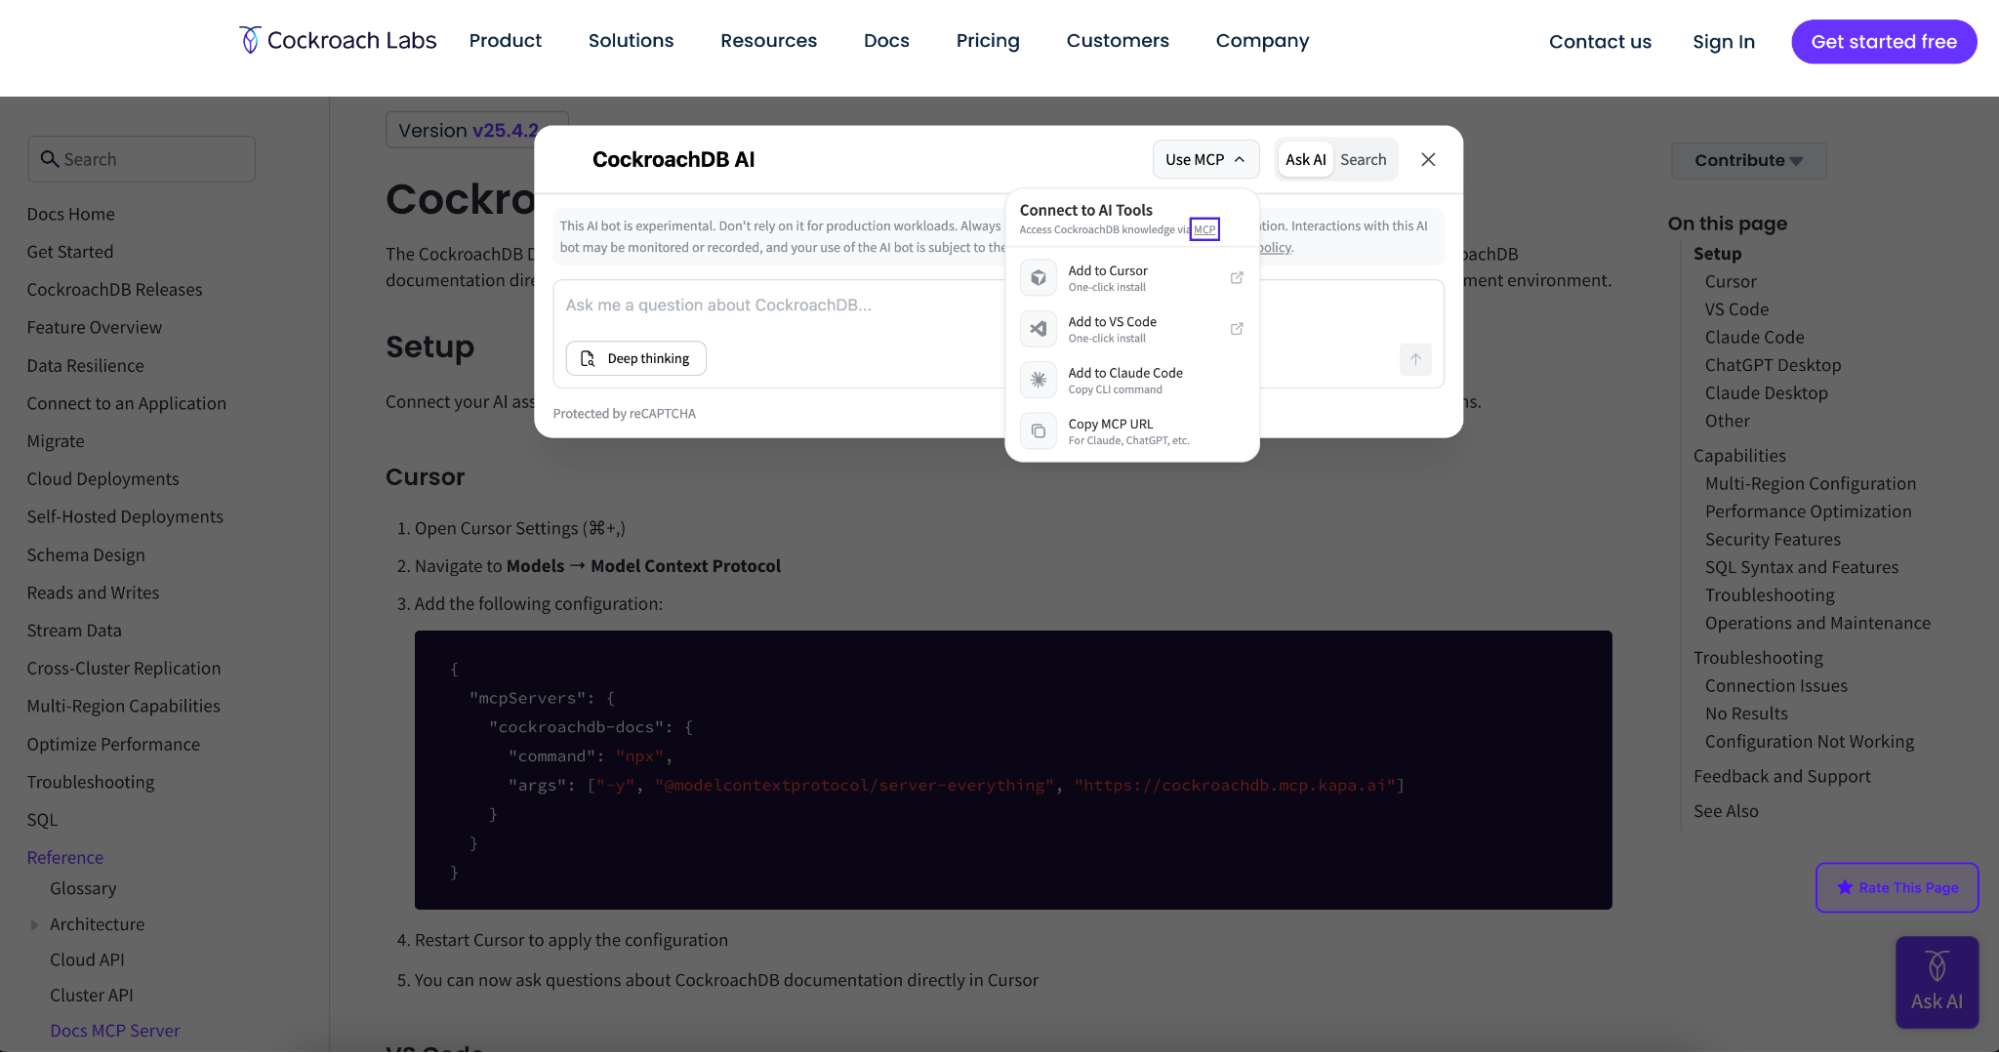Open the Contribute dropdown
Viewport: 1999px width, 1053px height.
coord(1748,161)
